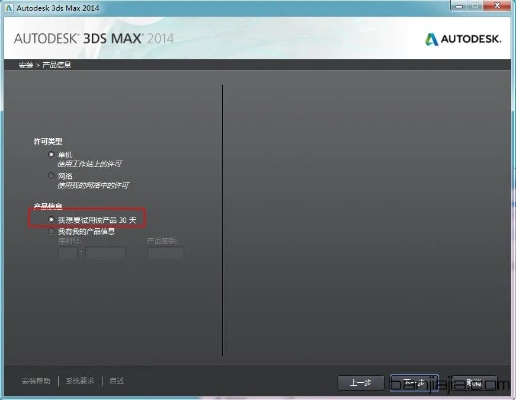Proceed with the 下一步 next button

pyautogui.click(x=414, y=383)
